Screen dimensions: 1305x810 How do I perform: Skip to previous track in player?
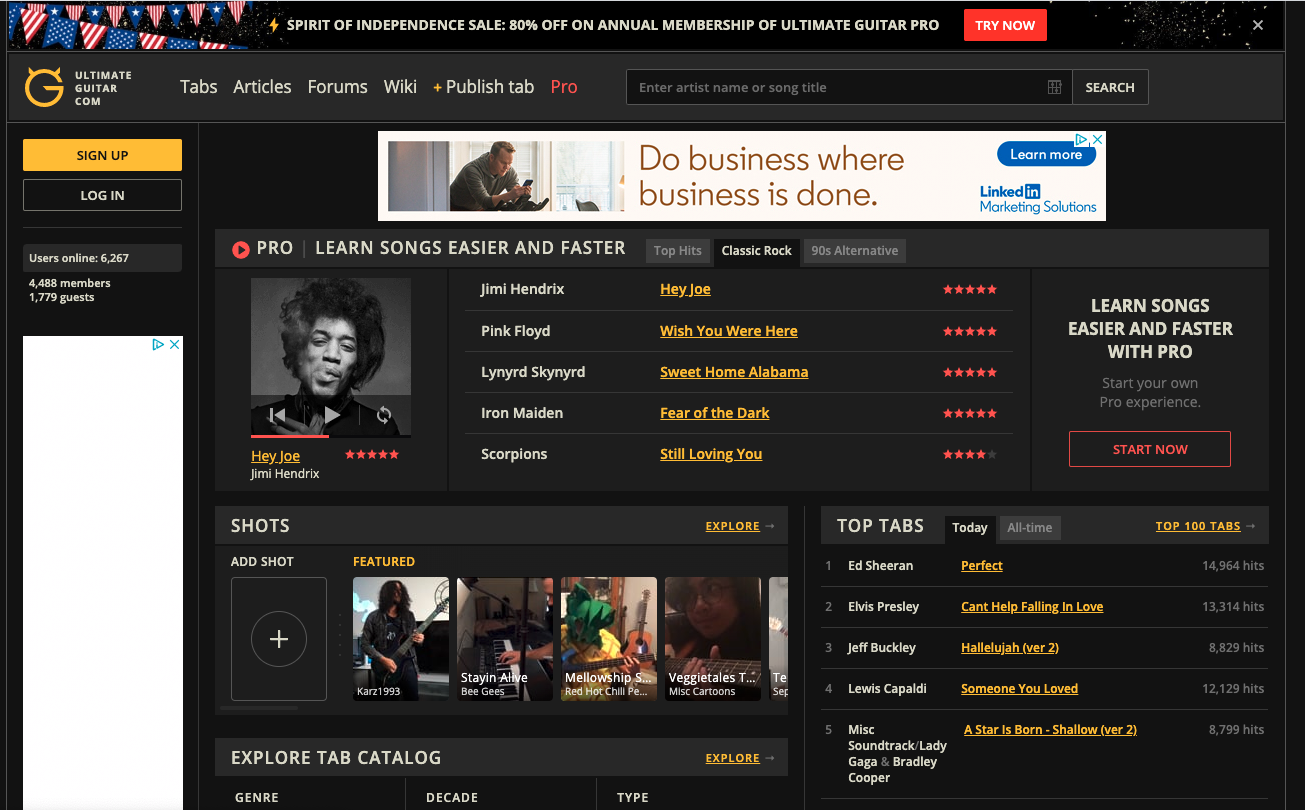pos(278,415)
